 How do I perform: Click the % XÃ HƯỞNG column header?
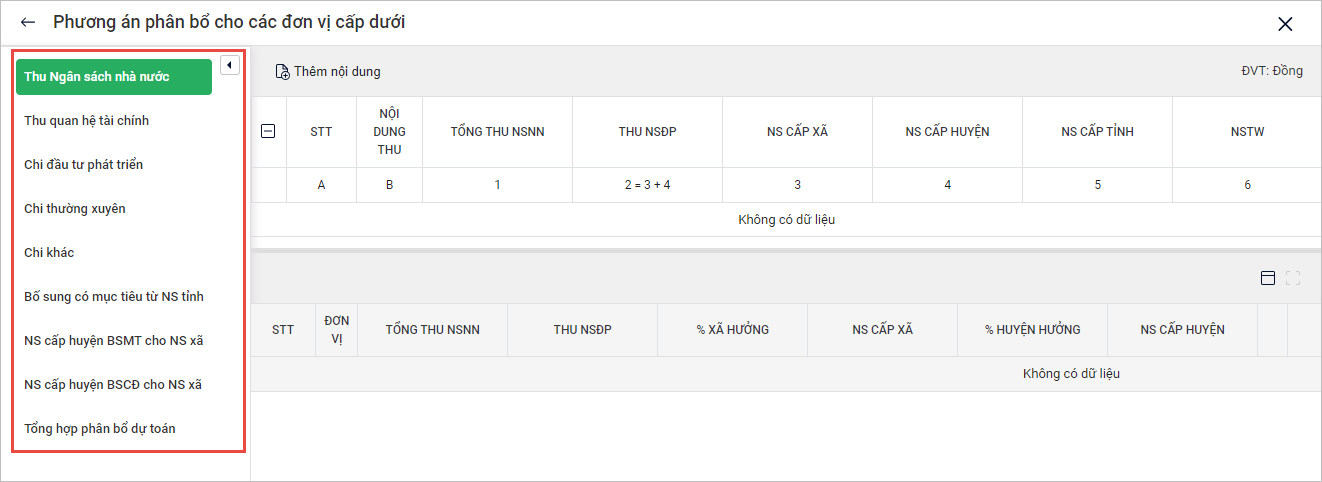point(732,330)
